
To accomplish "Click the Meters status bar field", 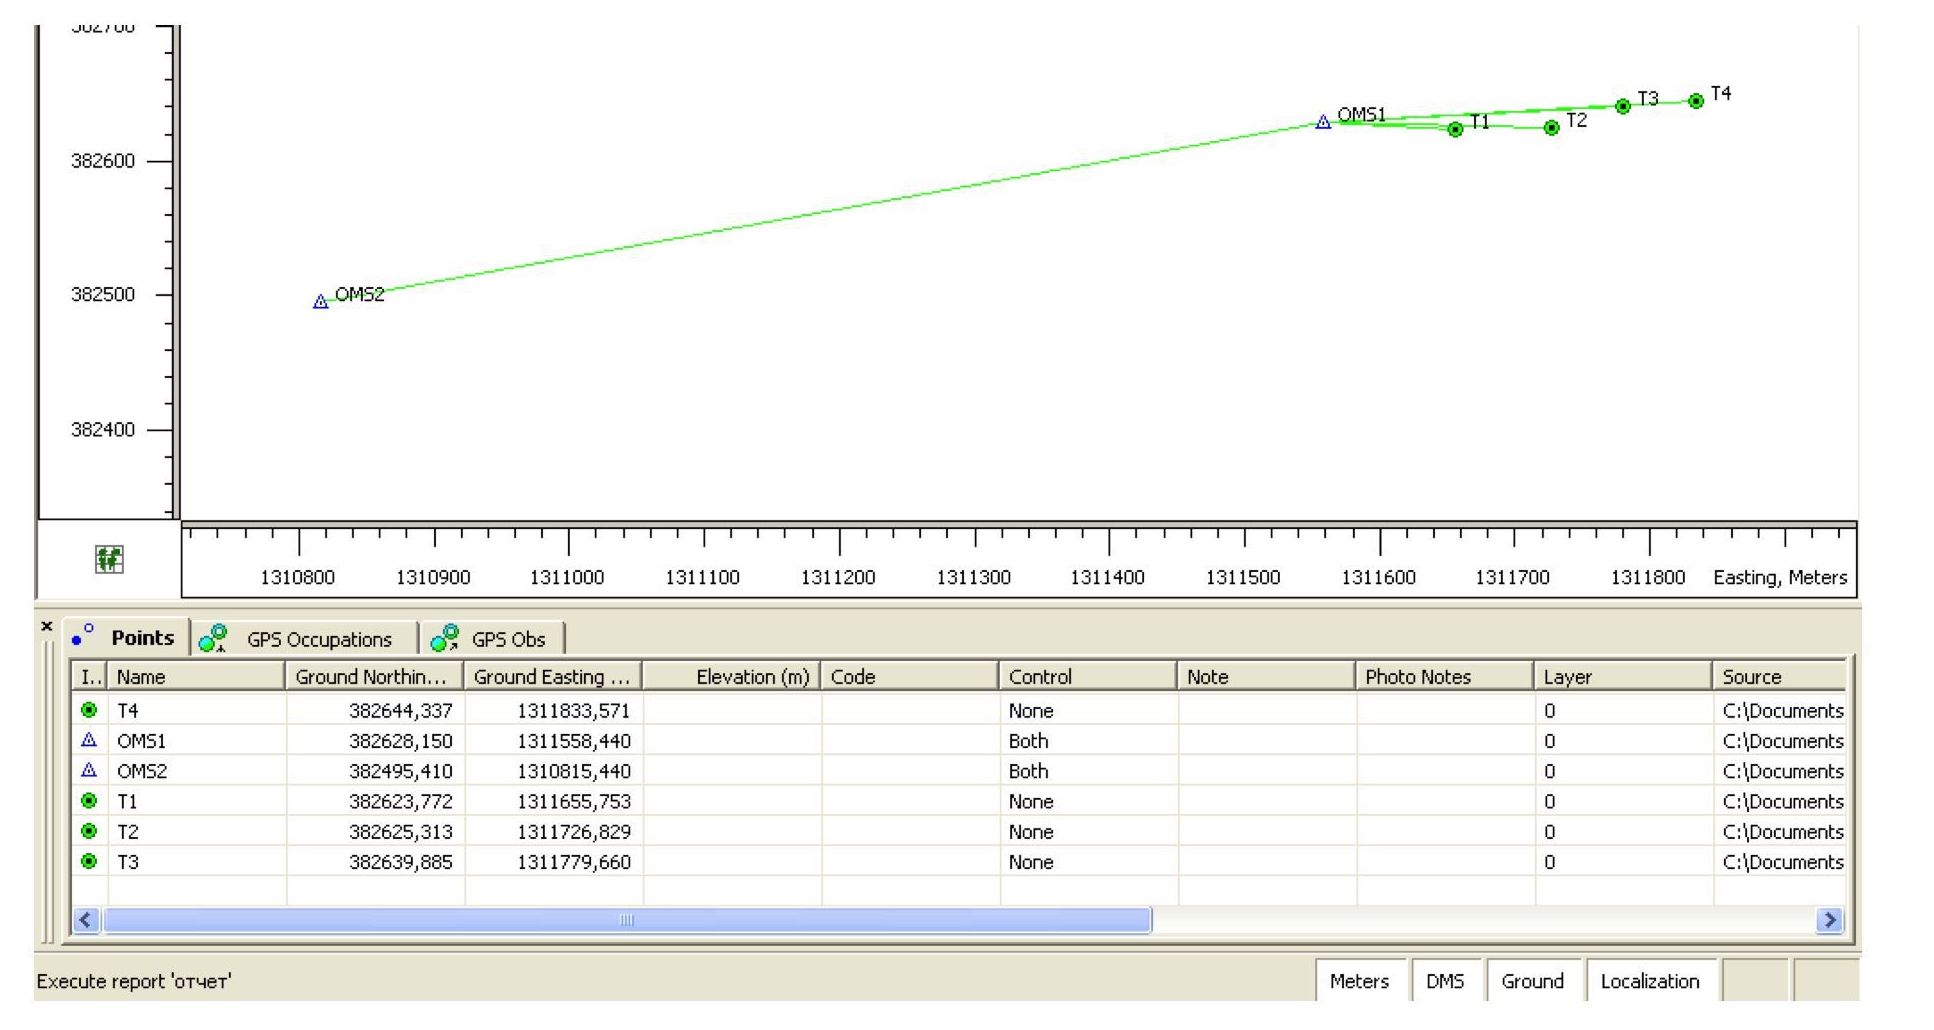I will point(1358,981).
